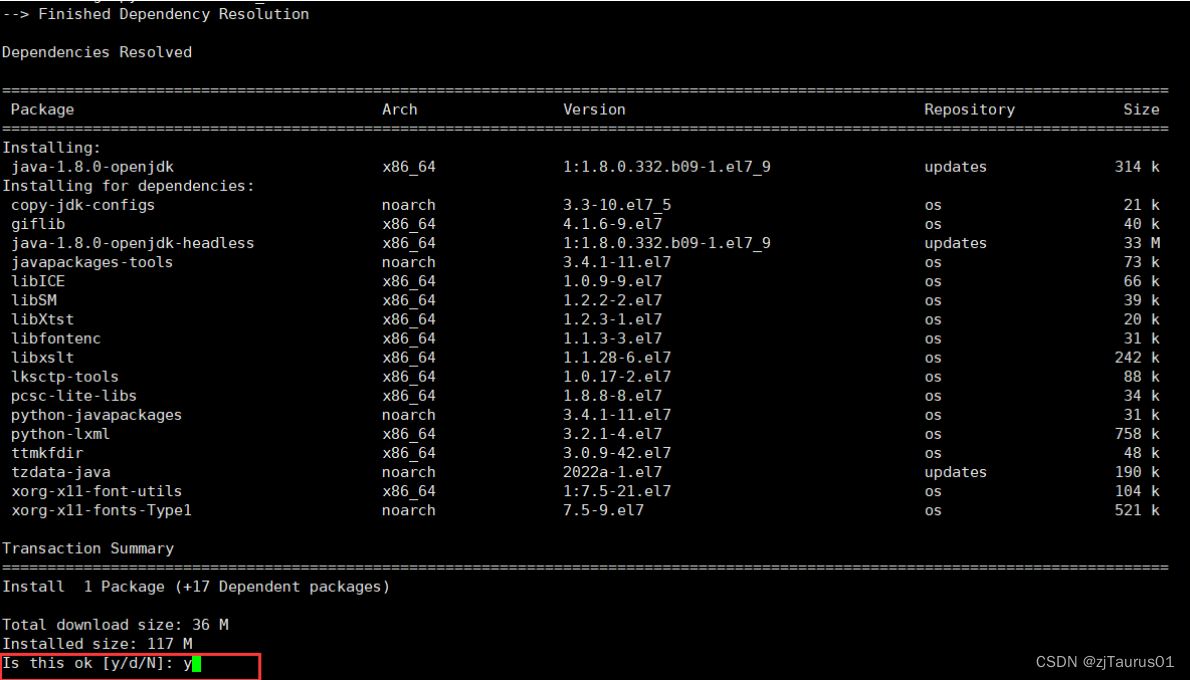This screenshot has width=1190, height=680.
Task: Click the Size column header
Action: 1140,110
